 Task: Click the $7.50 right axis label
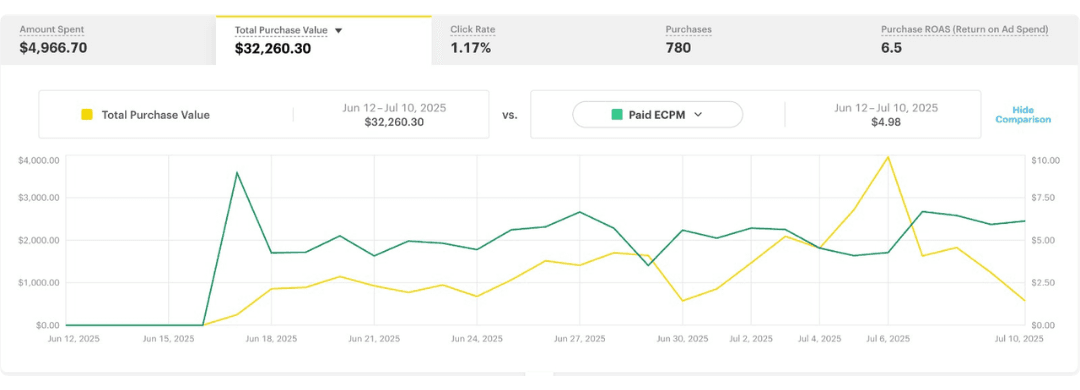1043,198
